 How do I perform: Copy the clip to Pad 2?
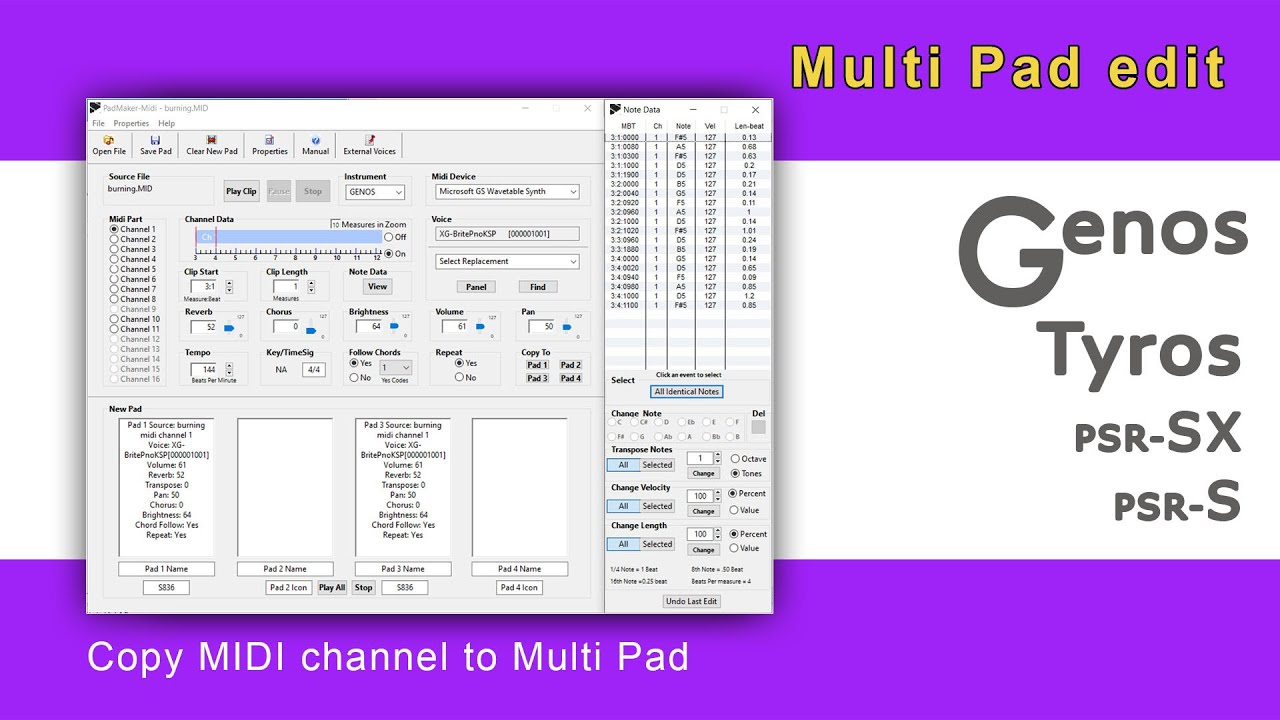pos(570,365)
